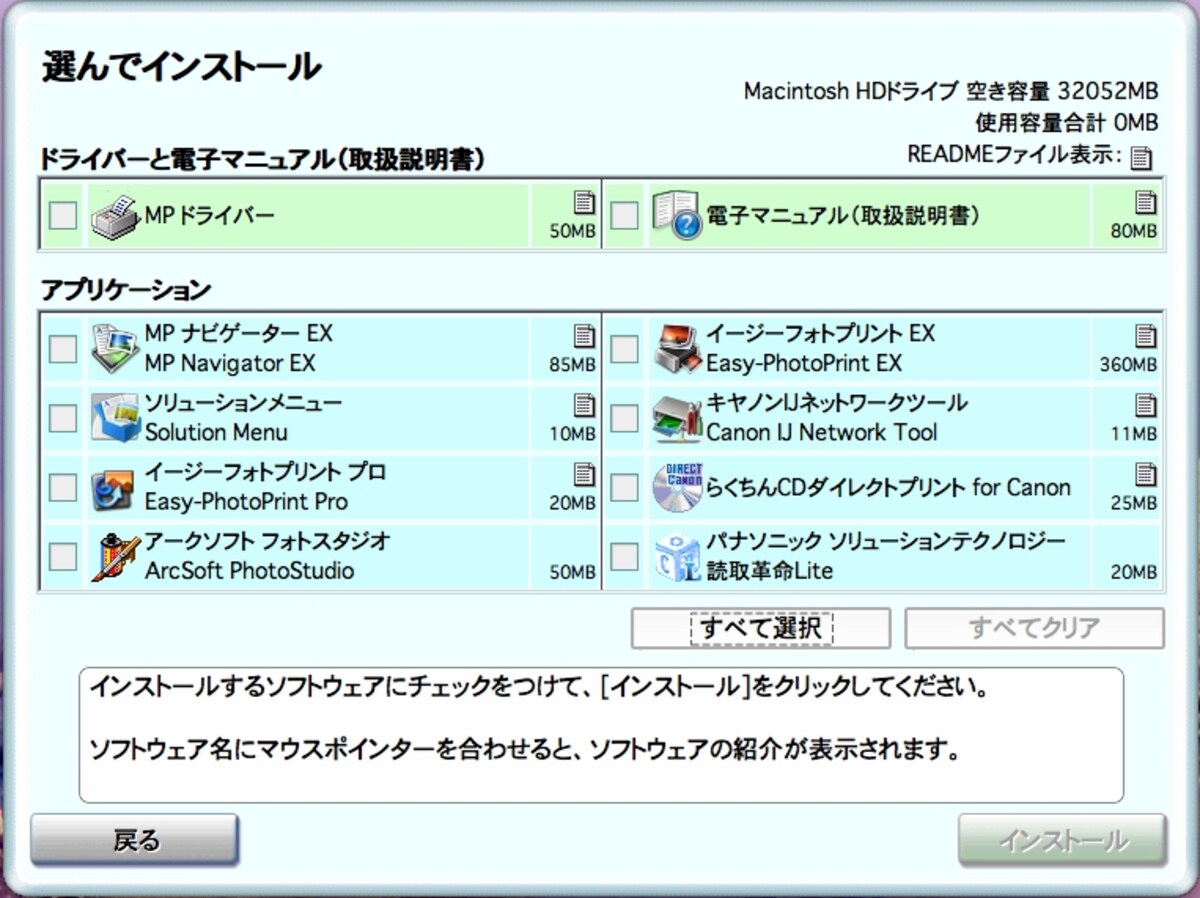This screenshot has height=898, width=1200.
Task: Click the 戻る button
Action: tap(135, 840)
